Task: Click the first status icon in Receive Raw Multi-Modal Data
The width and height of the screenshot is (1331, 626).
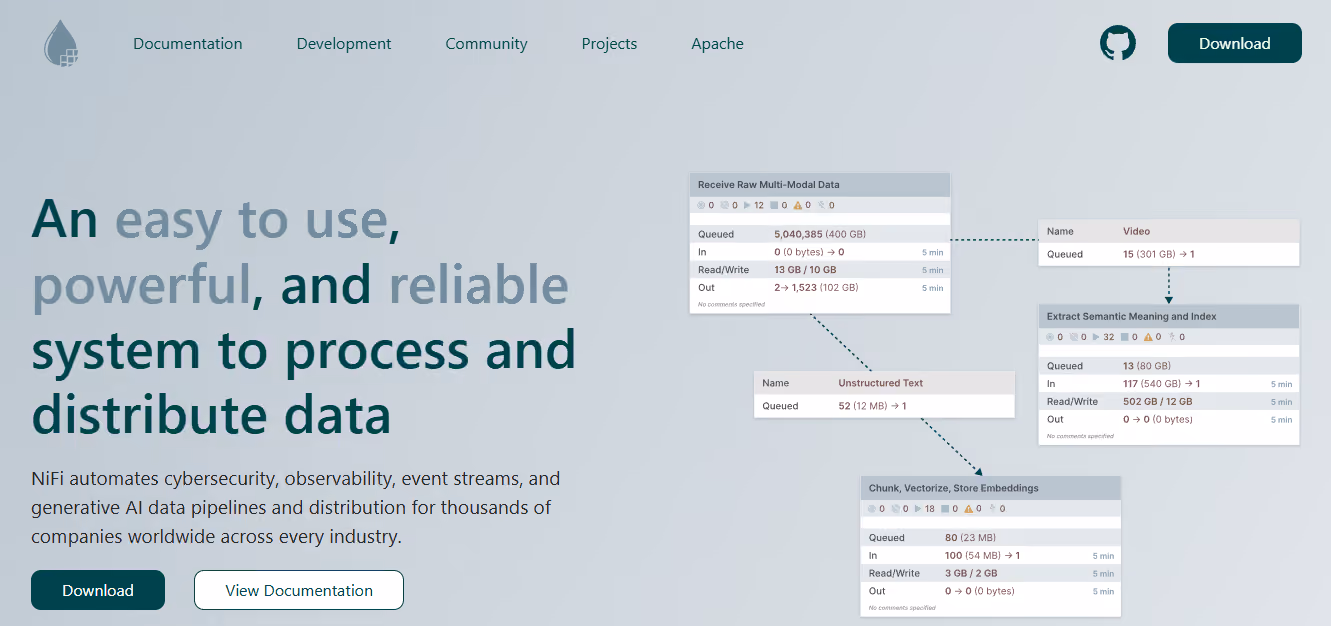Action: click(701, 205)
